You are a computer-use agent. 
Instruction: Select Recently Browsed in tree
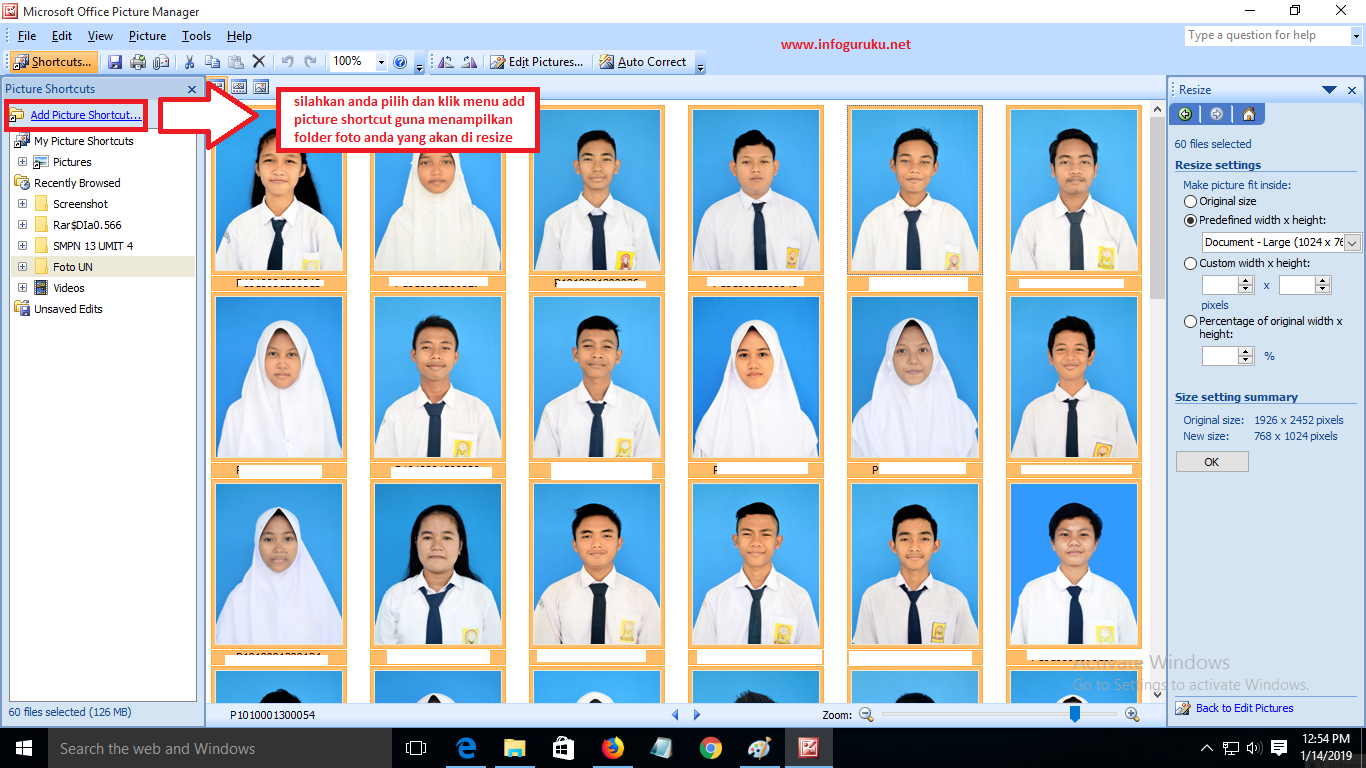[x=77, y=183]
